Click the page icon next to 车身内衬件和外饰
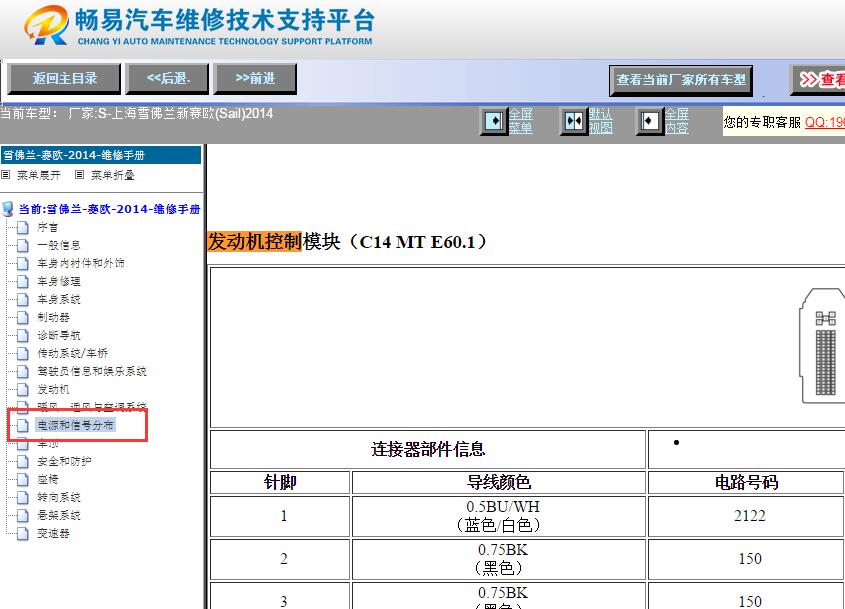The height and width of the screenshot is (609, 845). pos(23,264)
